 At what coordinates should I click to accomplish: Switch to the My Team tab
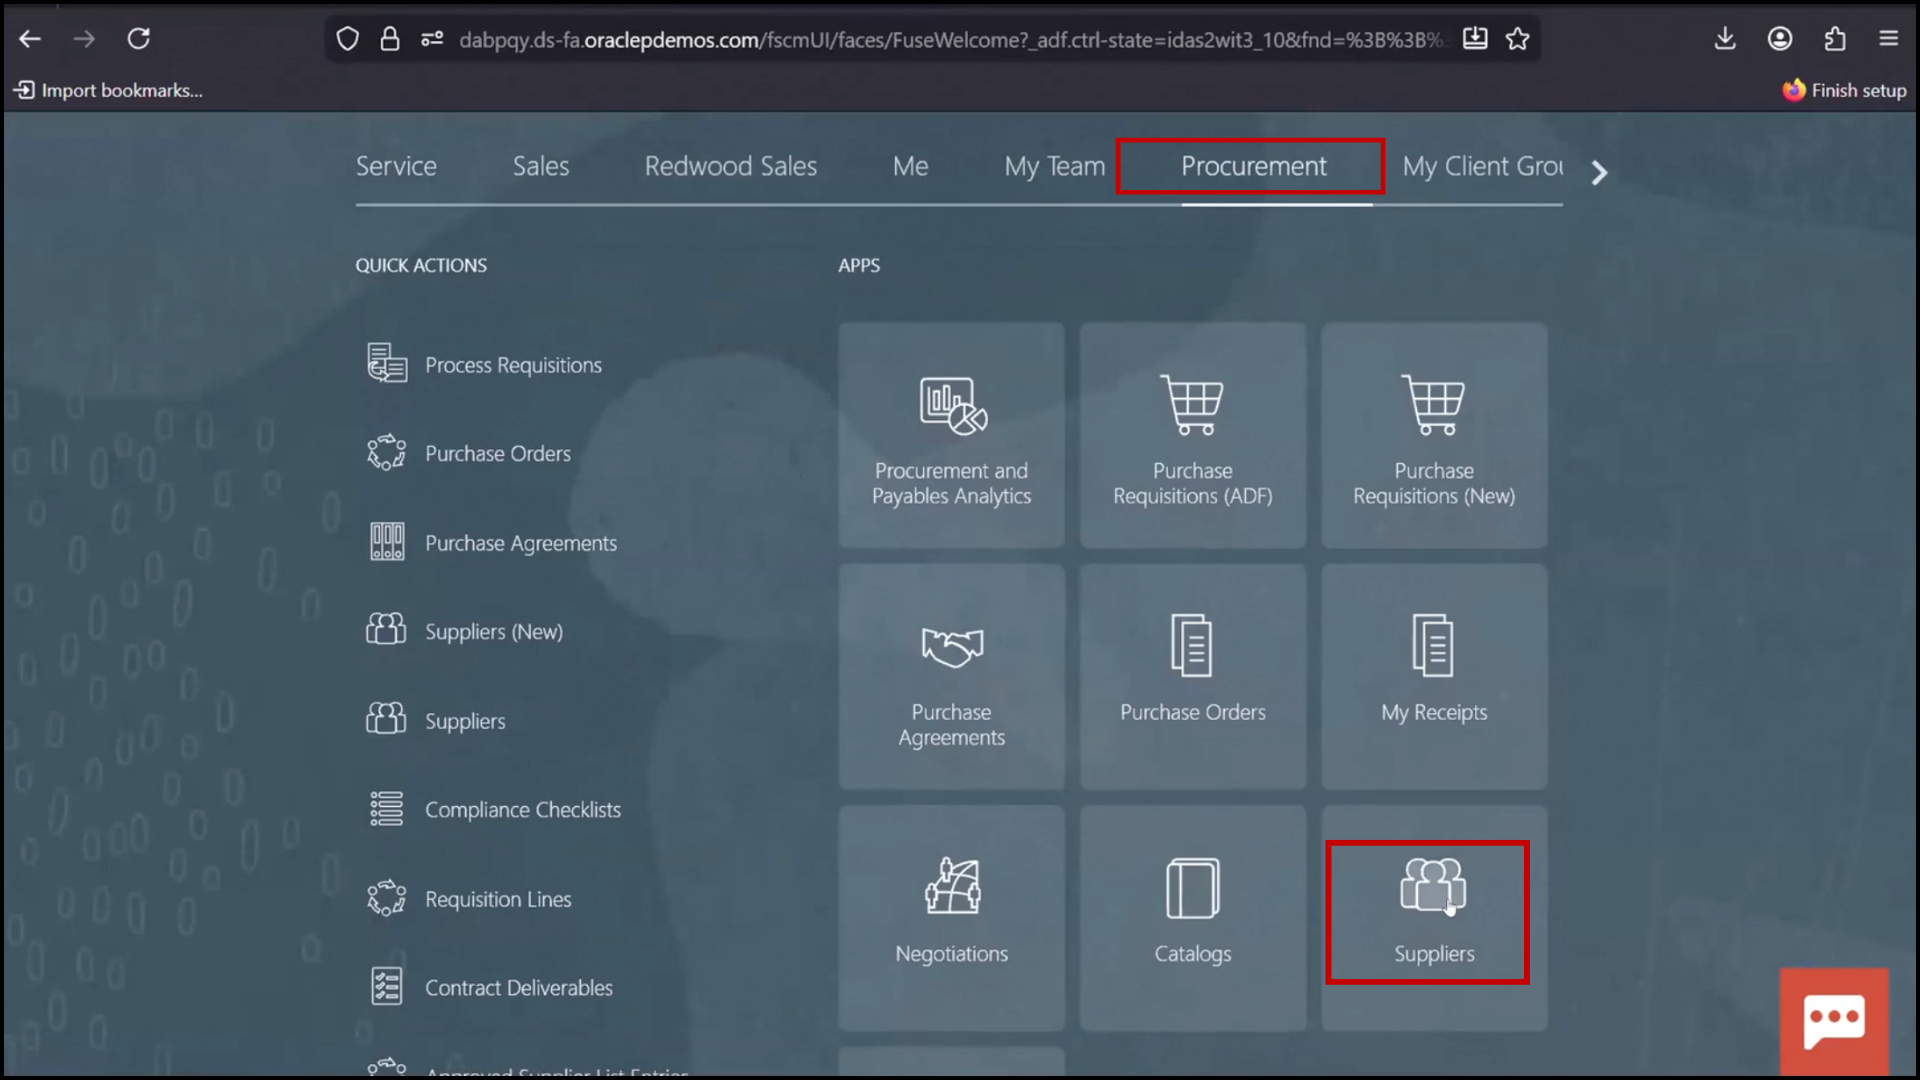[1055, 166]
